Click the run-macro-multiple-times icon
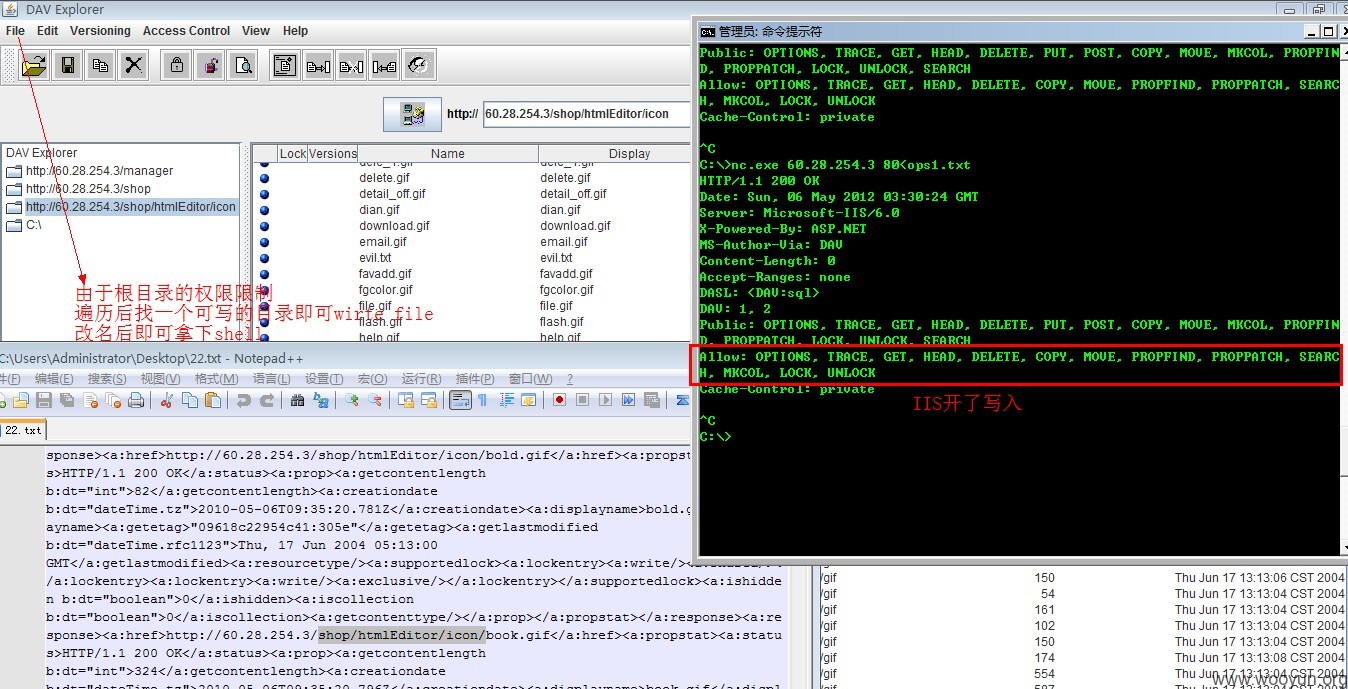Screen dimensions: 1348x689 tap(628, 400)
